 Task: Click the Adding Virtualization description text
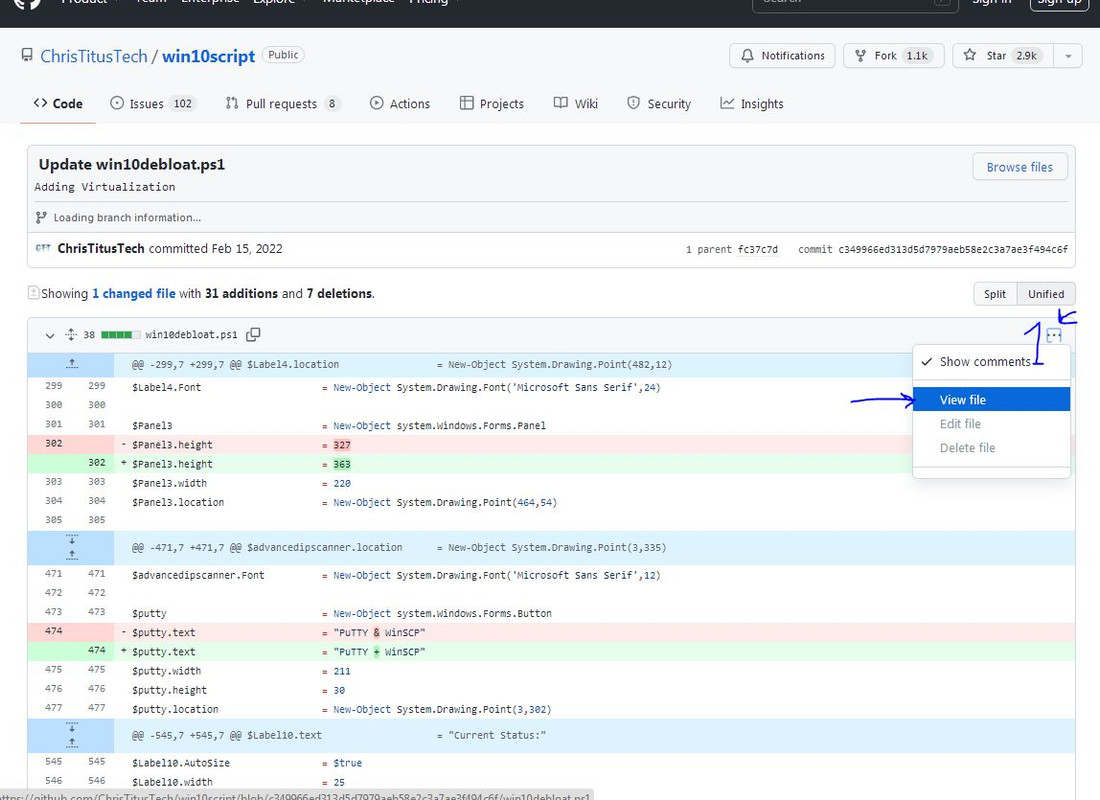(105, 187)
